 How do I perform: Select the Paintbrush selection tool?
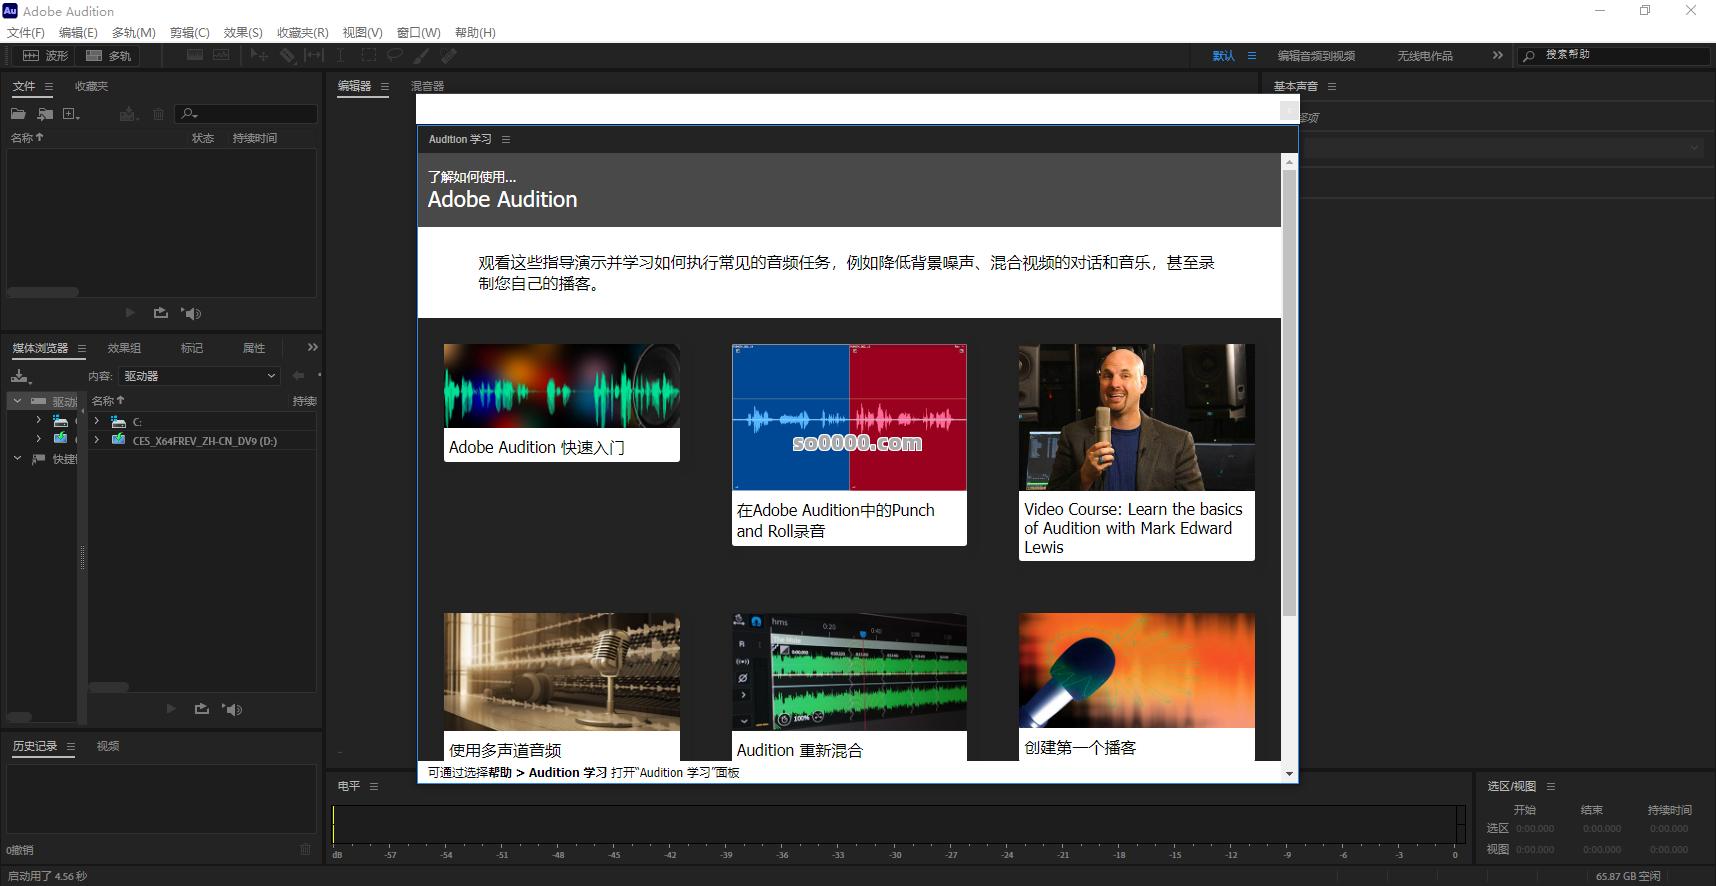pos(422,56)
